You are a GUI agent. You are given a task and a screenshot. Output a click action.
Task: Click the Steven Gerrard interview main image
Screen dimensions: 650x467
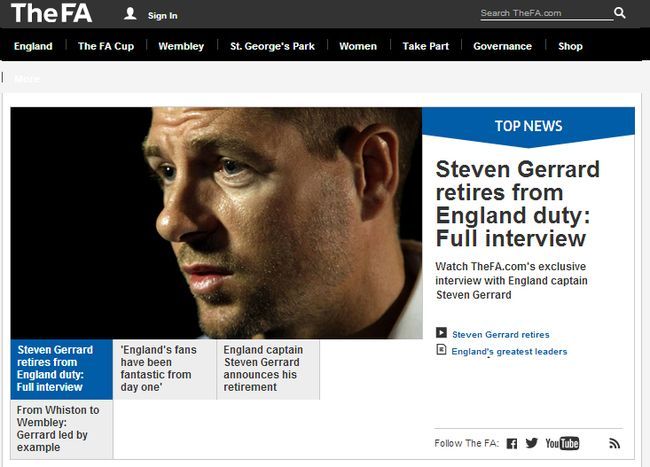pyautogui.click(x=216, y=222)
